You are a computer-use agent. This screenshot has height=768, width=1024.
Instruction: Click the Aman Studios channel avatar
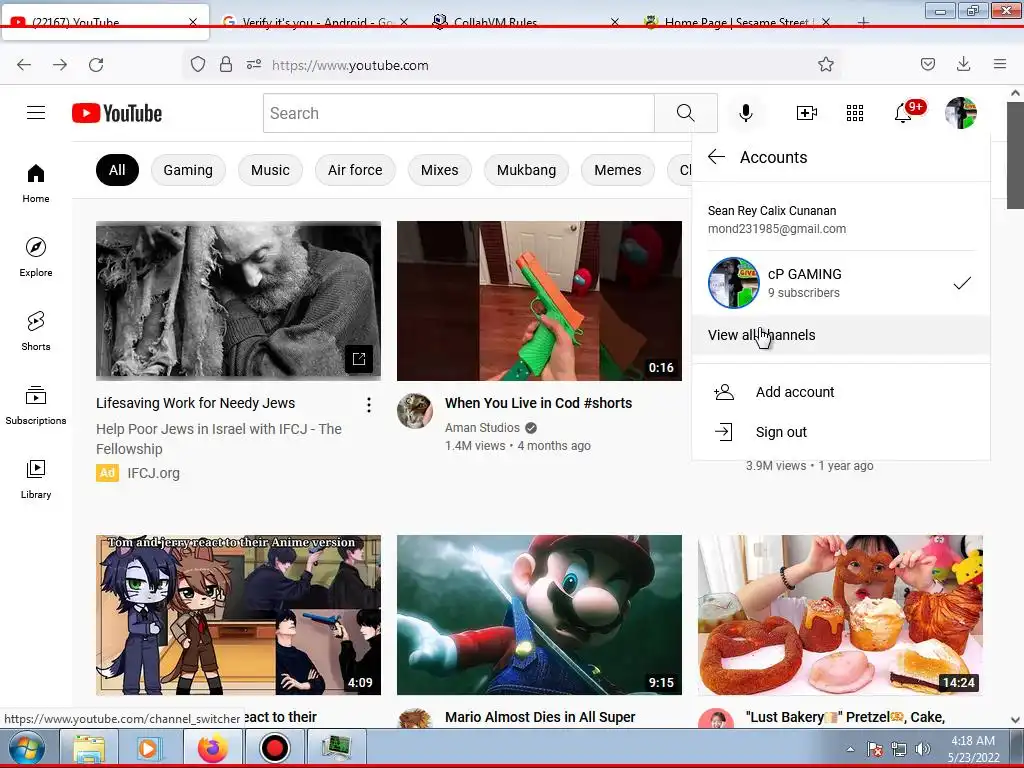tap(415, 411)
